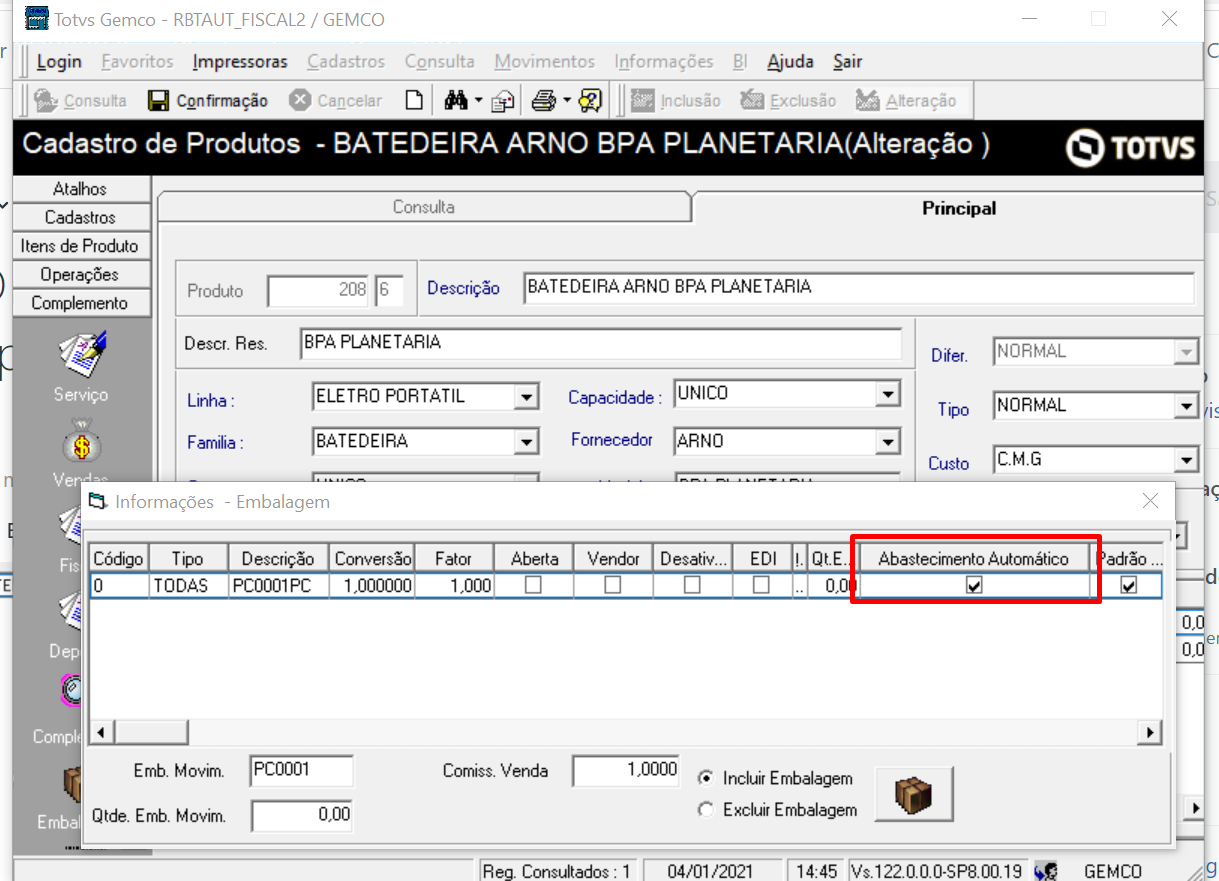Select the Excluir Embalagem radio button
This screenshot has width=1219, height=881.
pos(706,810)
